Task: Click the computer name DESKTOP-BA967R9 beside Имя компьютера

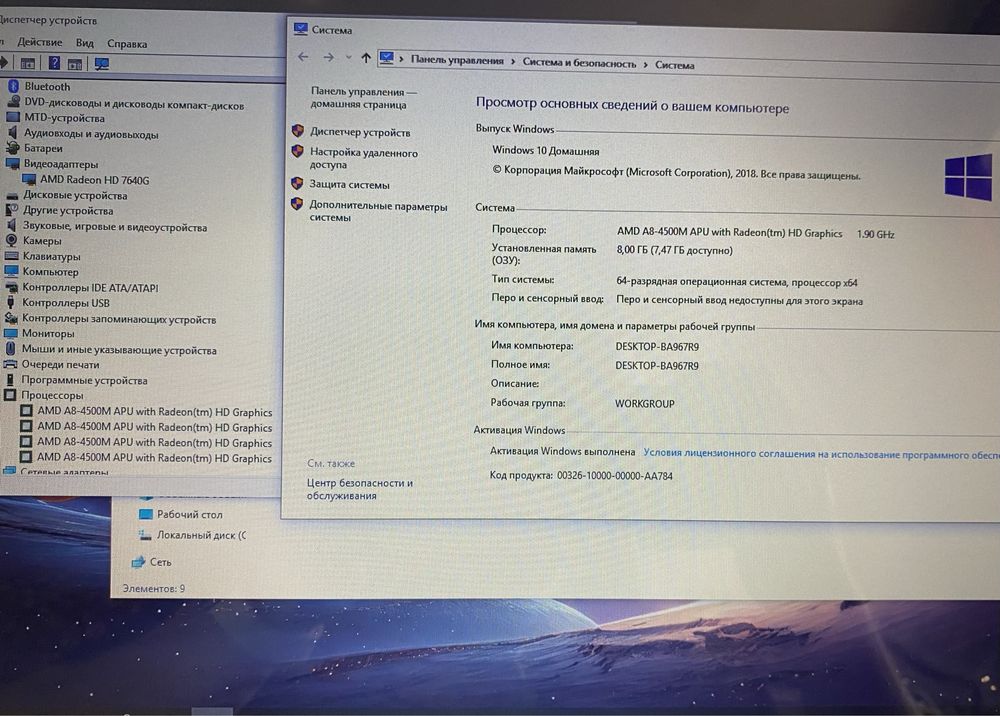Action: point(657,347)
